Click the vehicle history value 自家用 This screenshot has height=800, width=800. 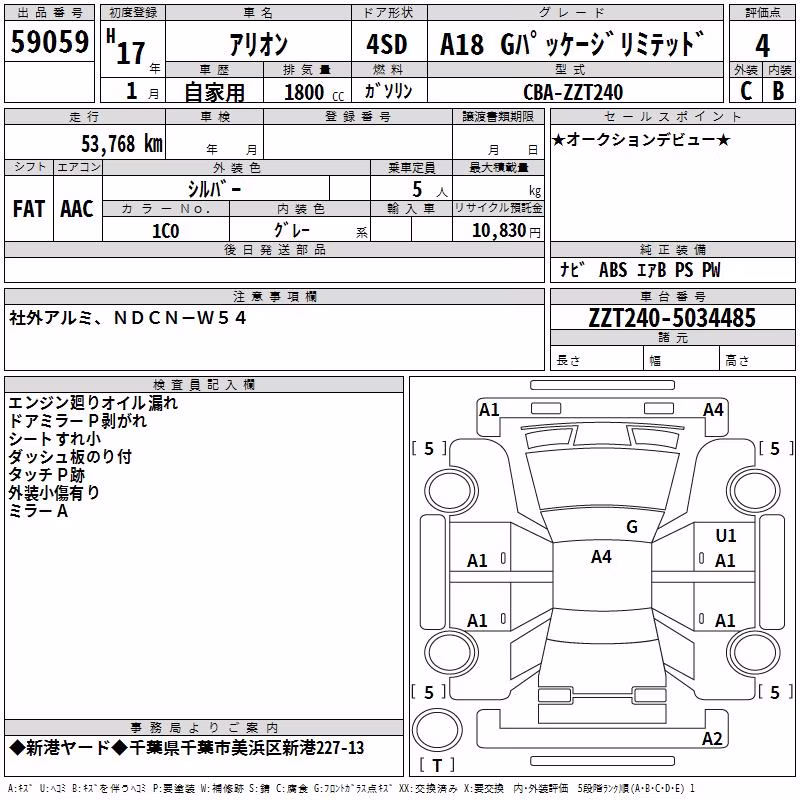tap(214, 92)
